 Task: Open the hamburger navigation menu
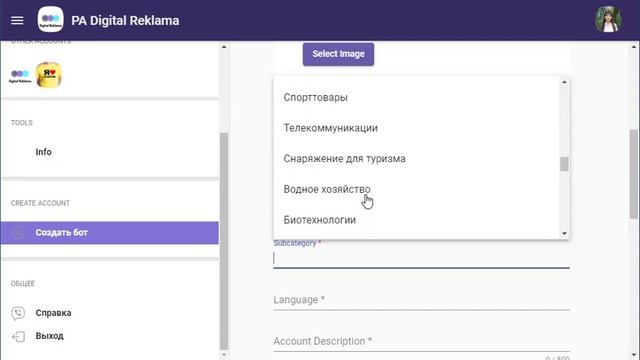[x=17, y=20]
